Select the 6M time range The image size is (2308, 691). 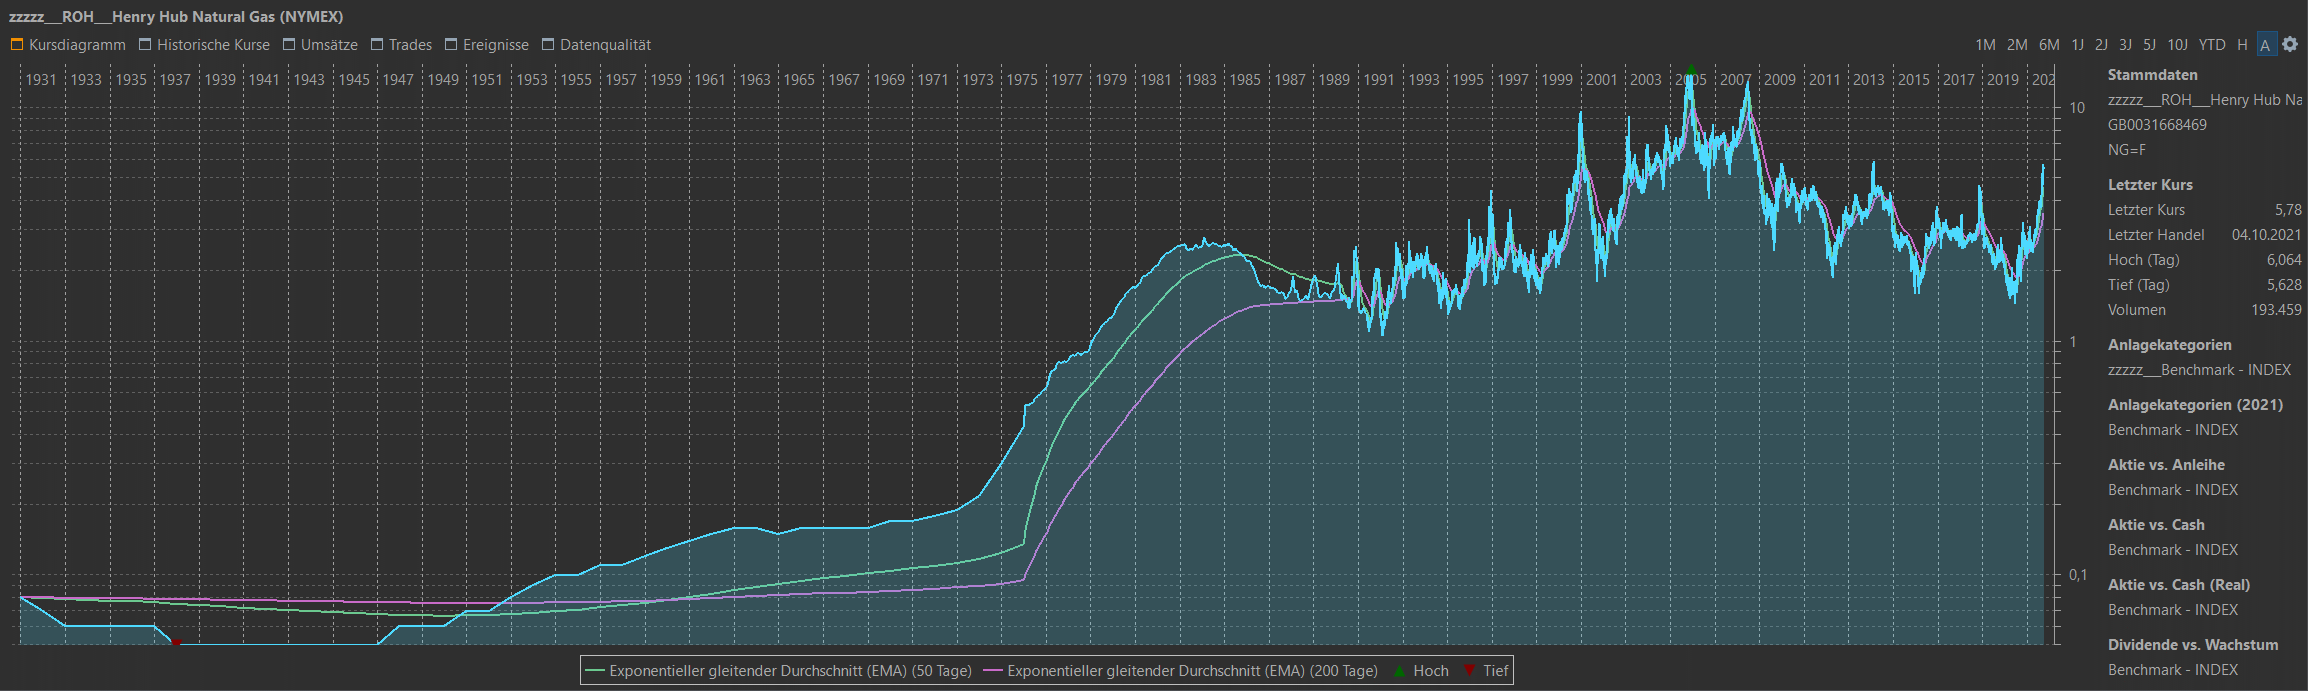pyautogui.click(x=2049, y=45)
